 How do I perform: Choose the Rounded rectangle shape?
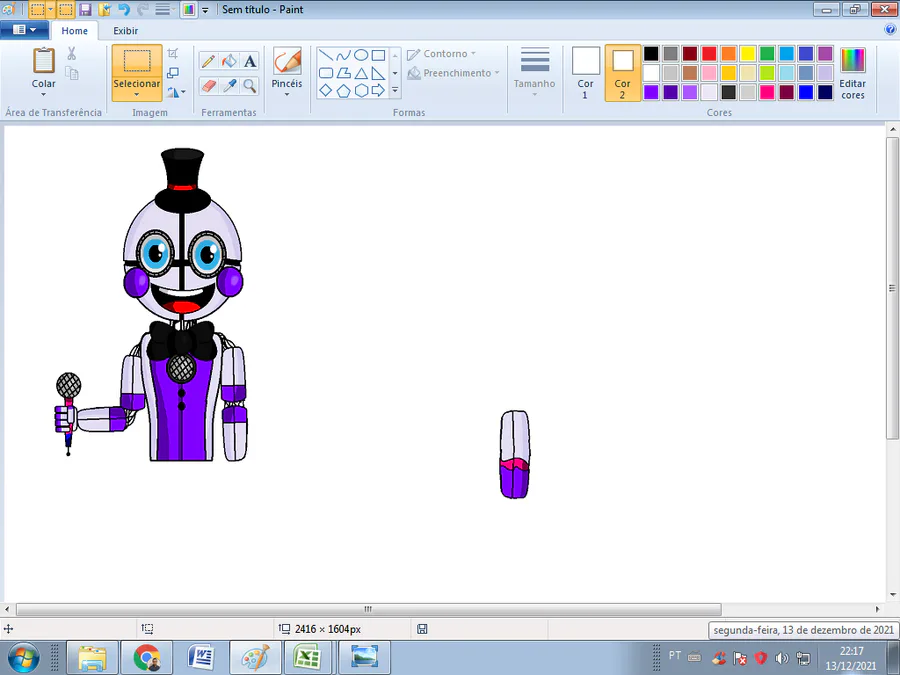[x=325, y=73]
